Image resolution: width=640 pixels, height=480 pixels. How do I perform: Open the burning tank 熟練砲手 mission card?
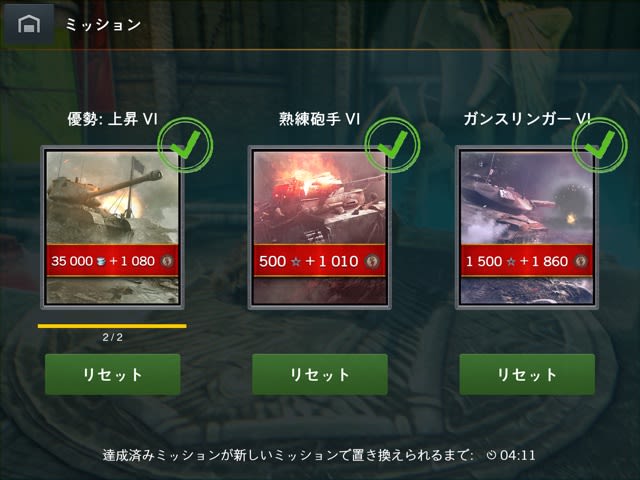pos(320,227)
